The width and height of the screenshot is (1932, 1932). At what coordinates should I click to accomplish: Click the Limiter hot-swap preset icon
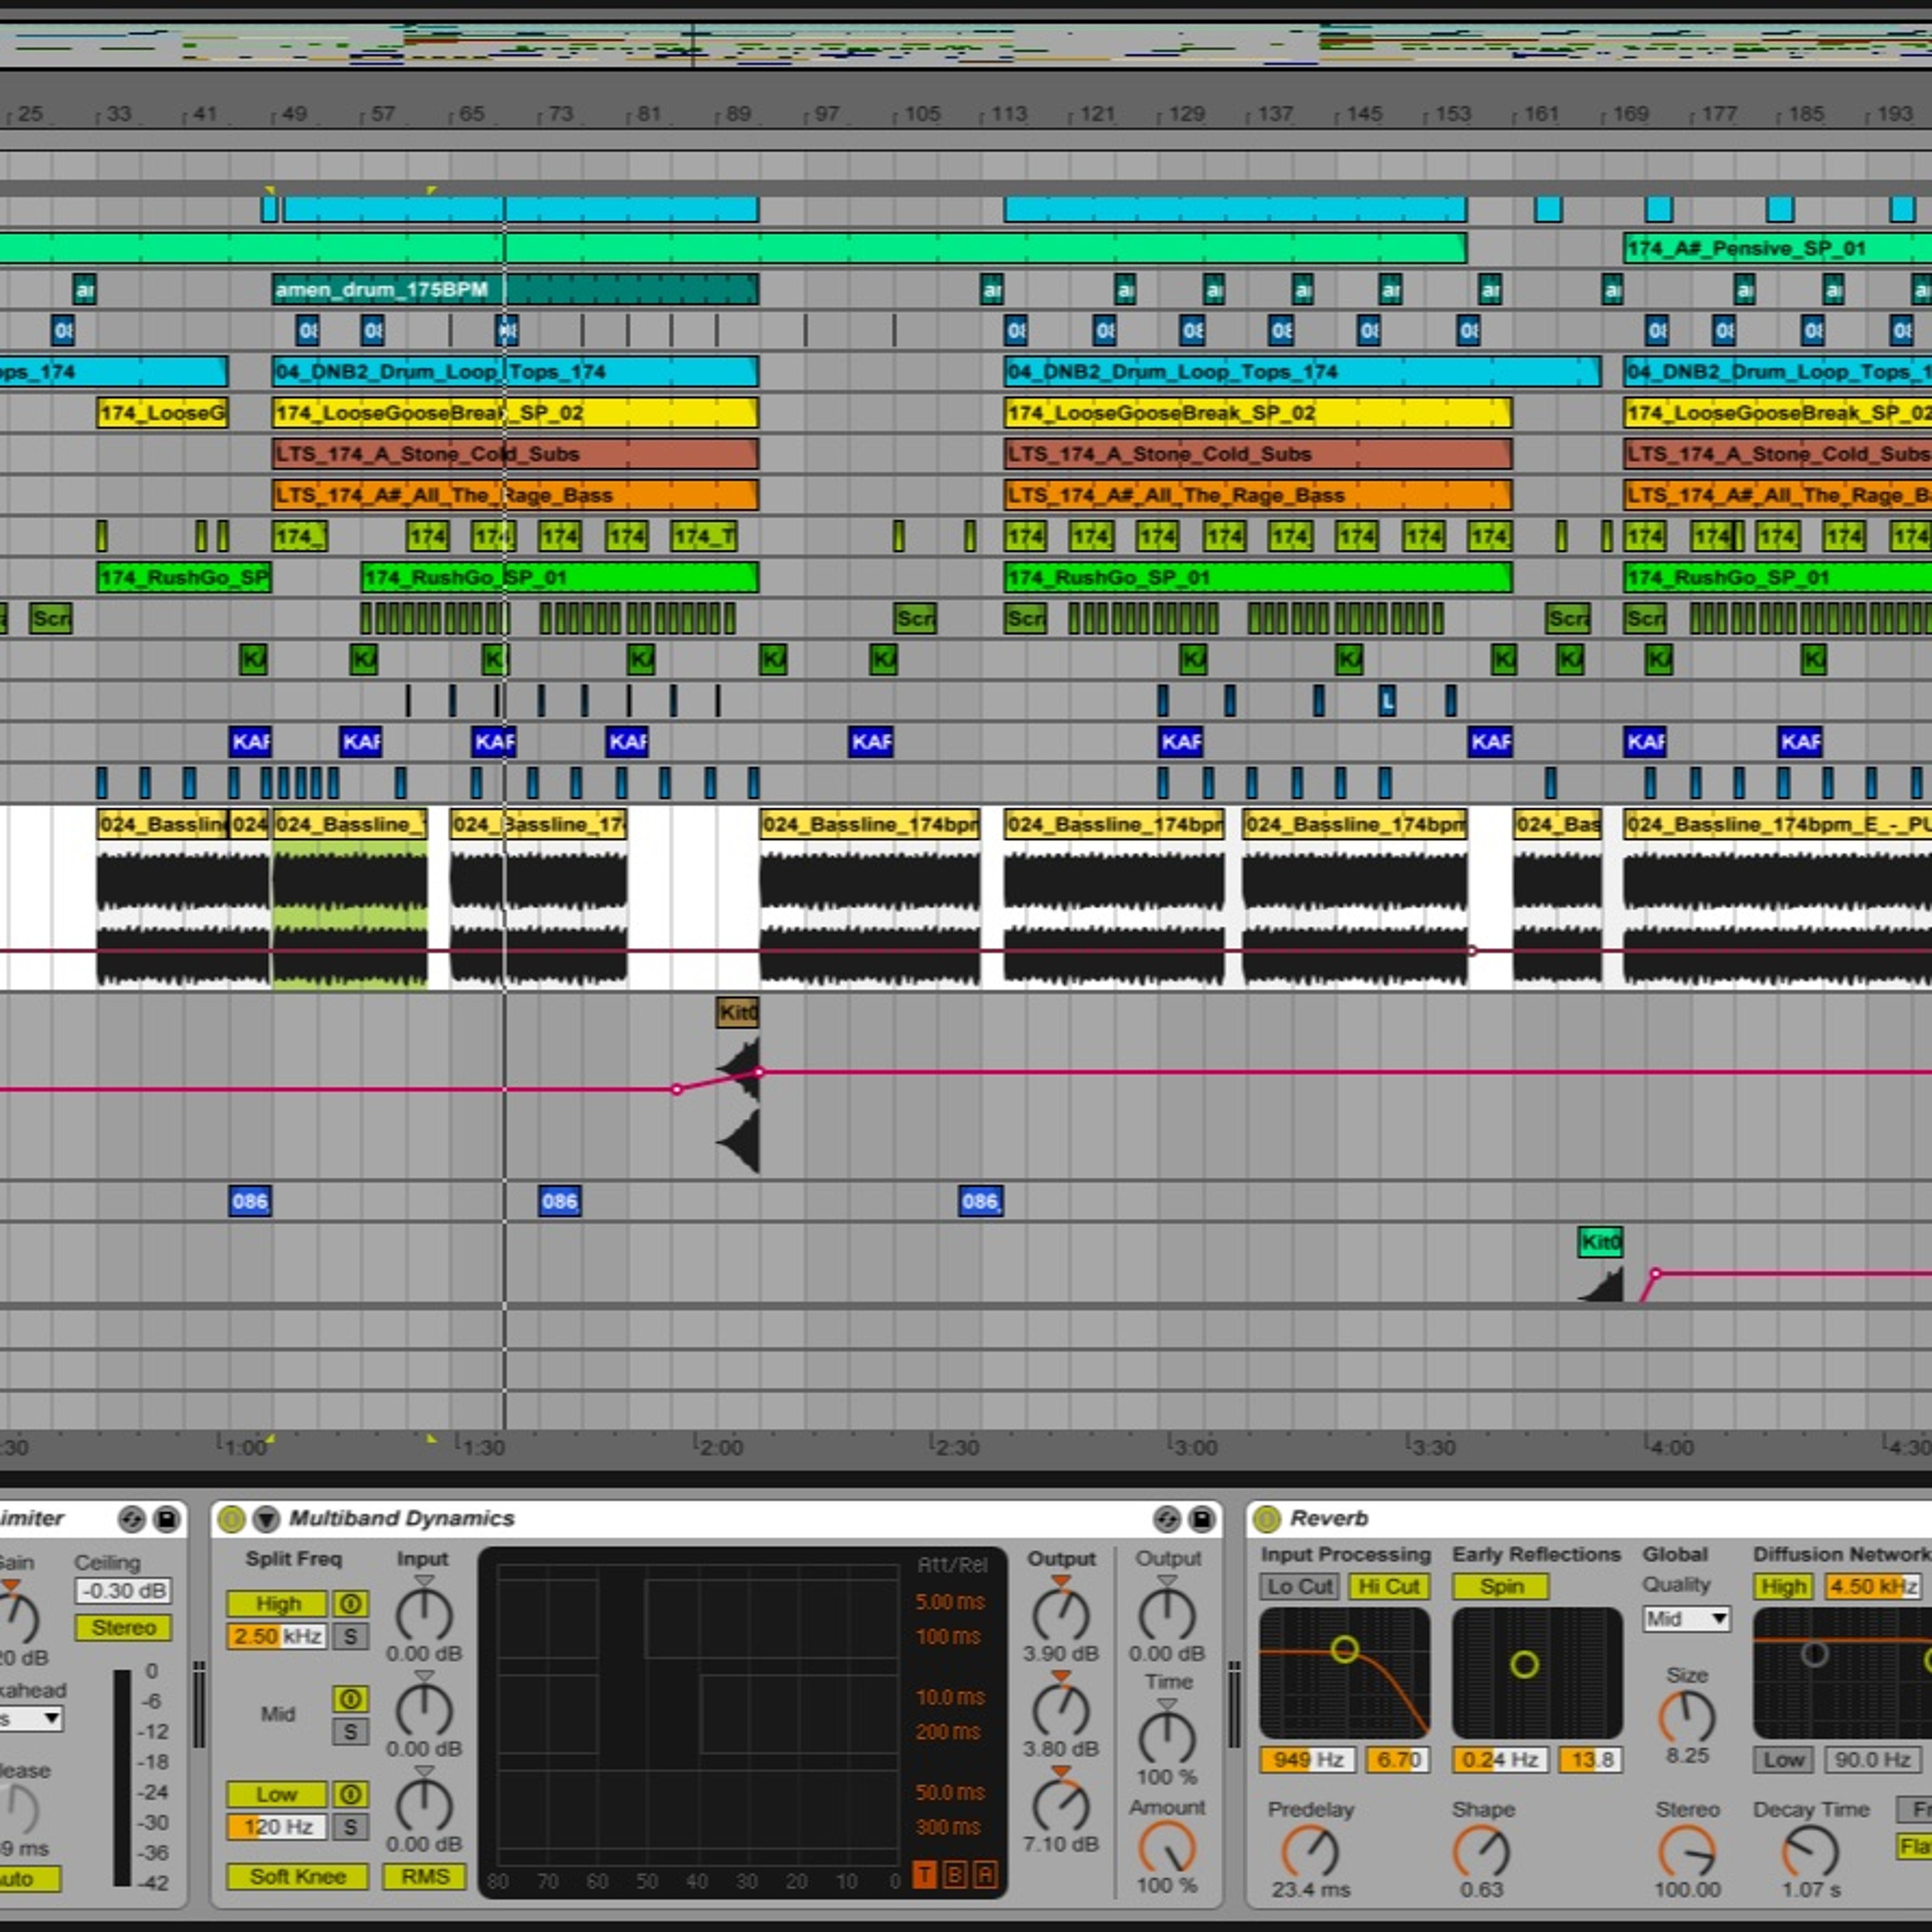[131, 1519]
